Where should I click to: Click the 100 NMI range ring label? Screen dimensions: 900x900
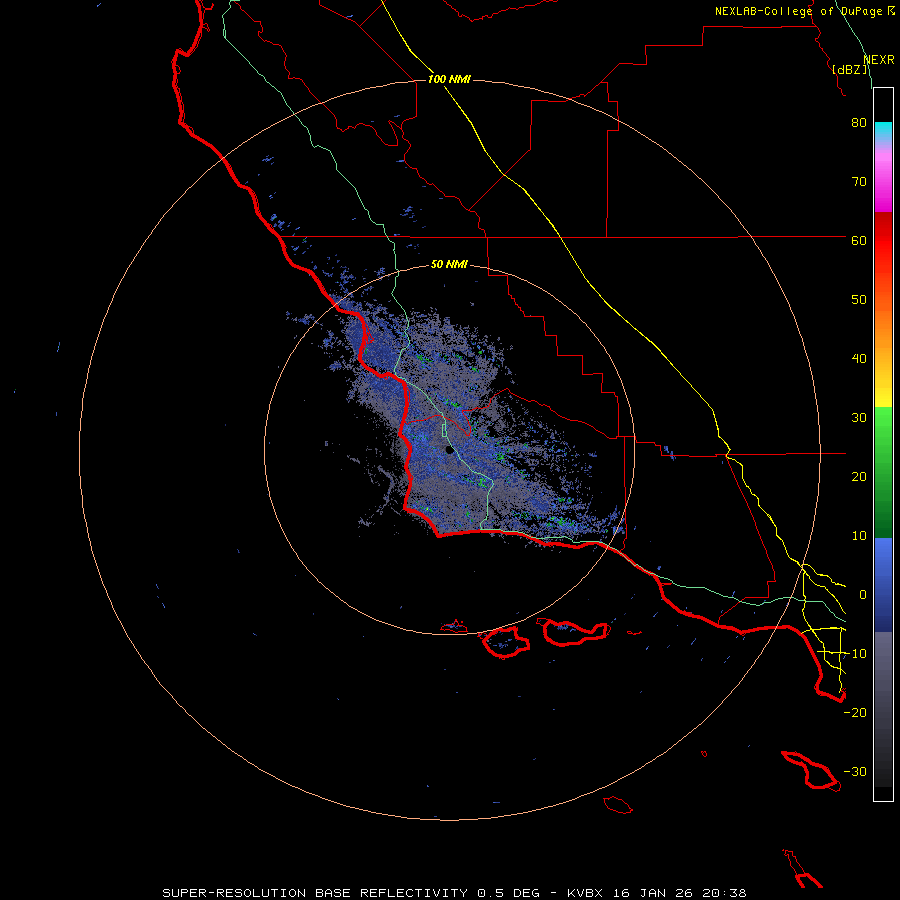click(x=449, y=79)
